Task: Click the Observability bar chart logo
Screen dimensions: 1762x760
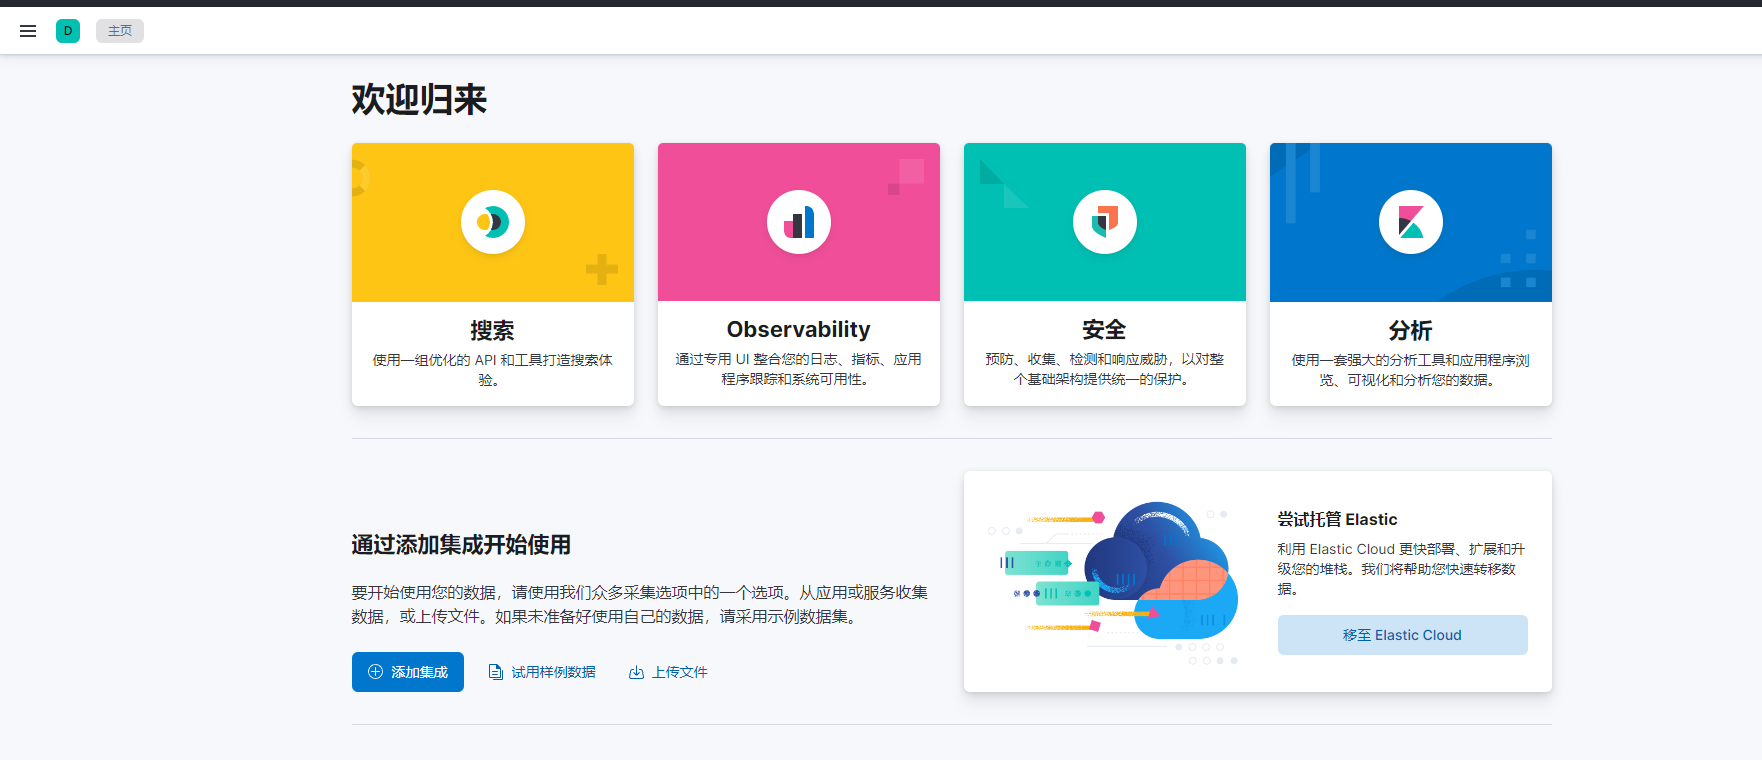Action: [x=799, y=222]
